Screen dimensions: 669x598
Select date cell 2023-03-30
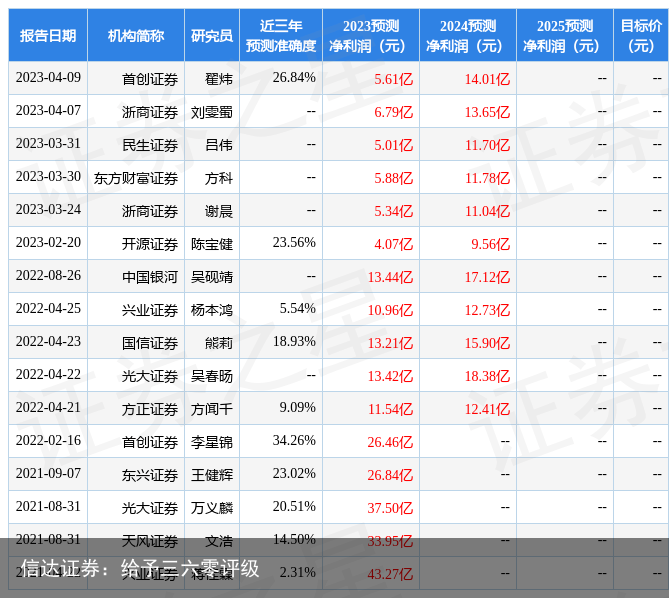pos(48,177)
